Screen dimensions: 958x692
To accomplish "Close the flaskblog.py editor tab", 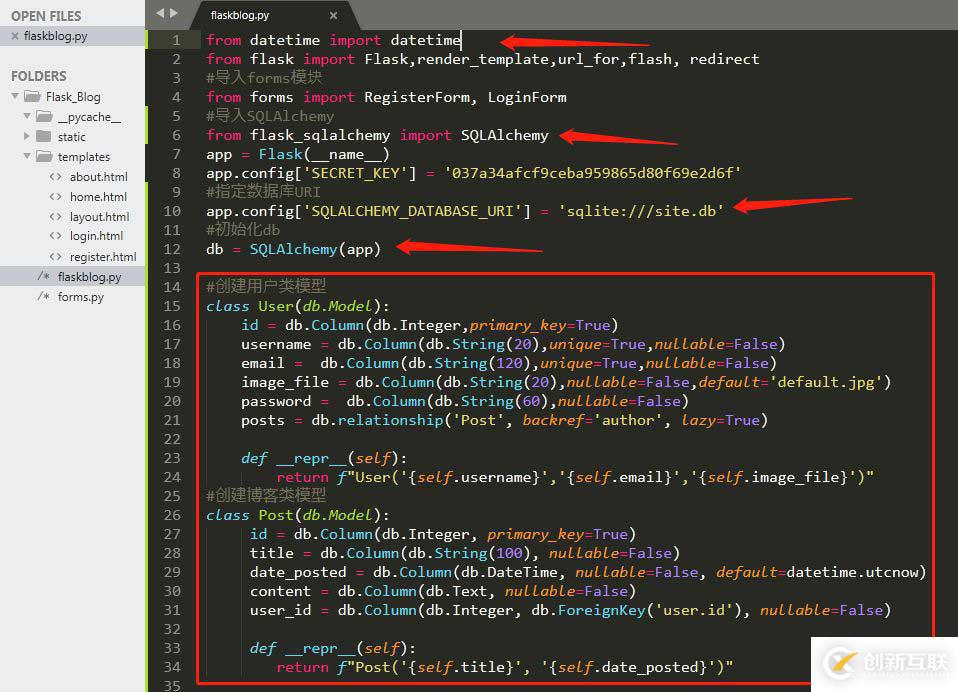I will tap(333, 15).
